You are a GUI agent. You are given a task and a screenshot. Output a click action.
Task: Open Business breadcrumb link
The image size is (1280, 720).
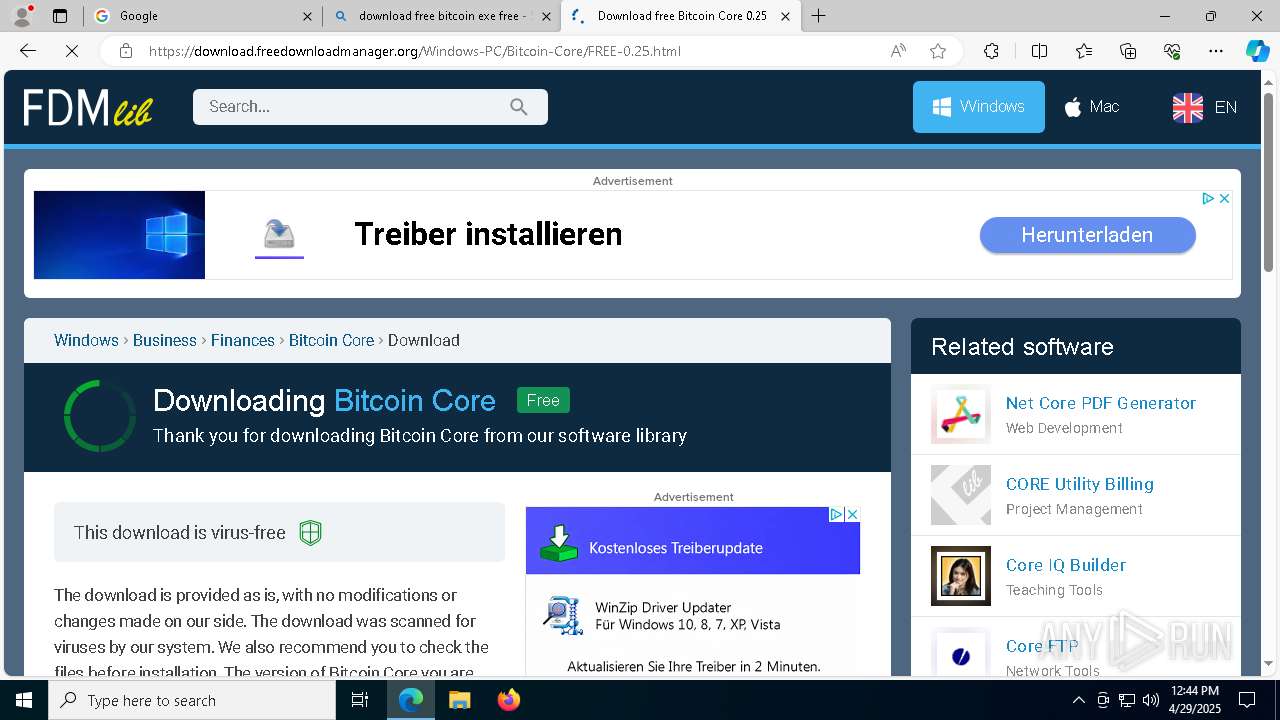[x=165, y=340]
